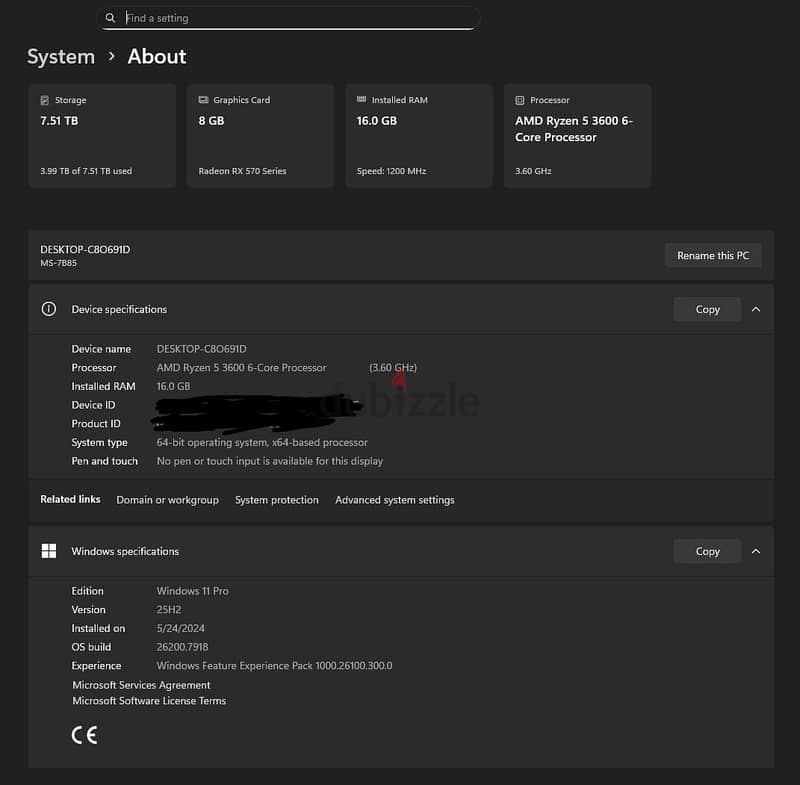Click the Graphics Card icon
The height and width of the screenshot is (785, 800).
point(203,99)
